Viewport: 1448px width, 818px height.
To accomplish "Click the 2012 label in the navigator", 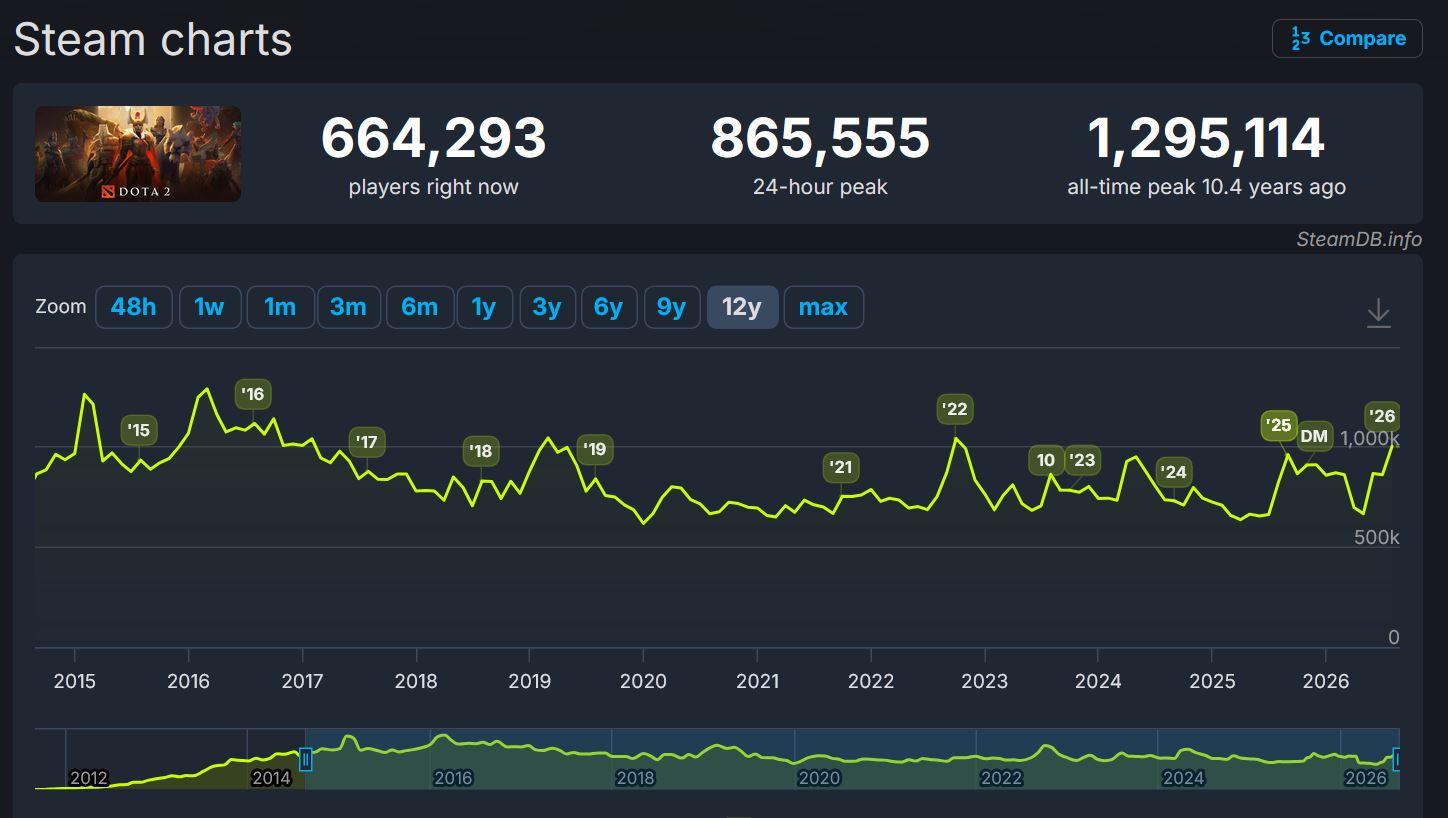I will (88, 778).
